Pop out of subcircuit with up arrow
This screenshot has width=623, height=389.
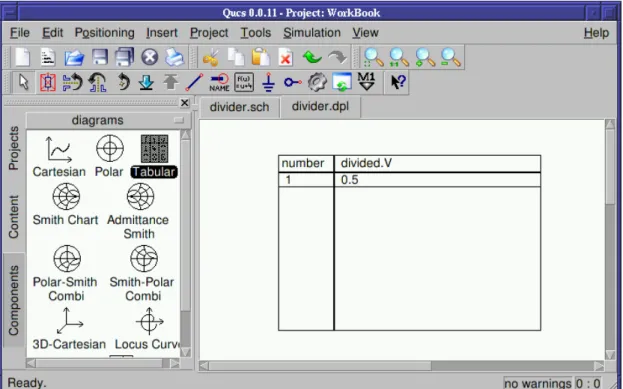coord(170,83)
